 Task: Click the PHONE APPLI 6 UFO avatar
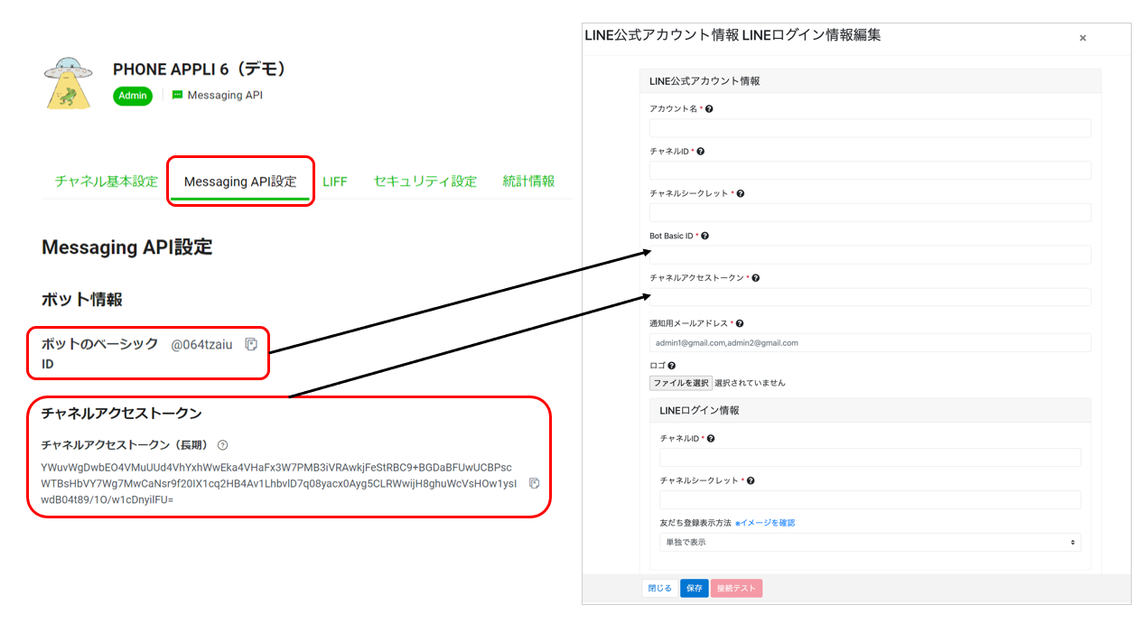pyautogui.click(x=68, y=83)
